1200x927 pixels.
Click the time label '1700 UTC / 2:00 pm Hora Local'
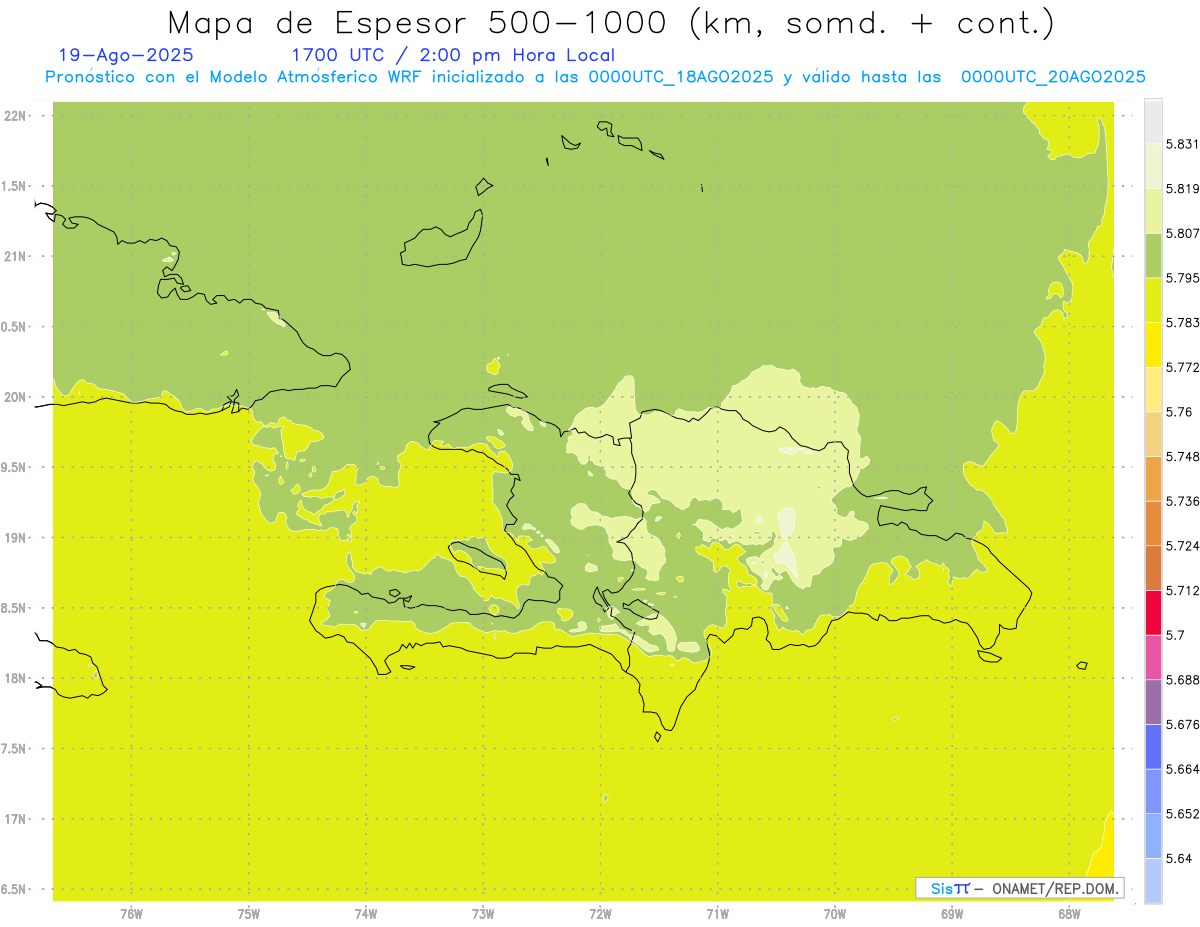452,56
